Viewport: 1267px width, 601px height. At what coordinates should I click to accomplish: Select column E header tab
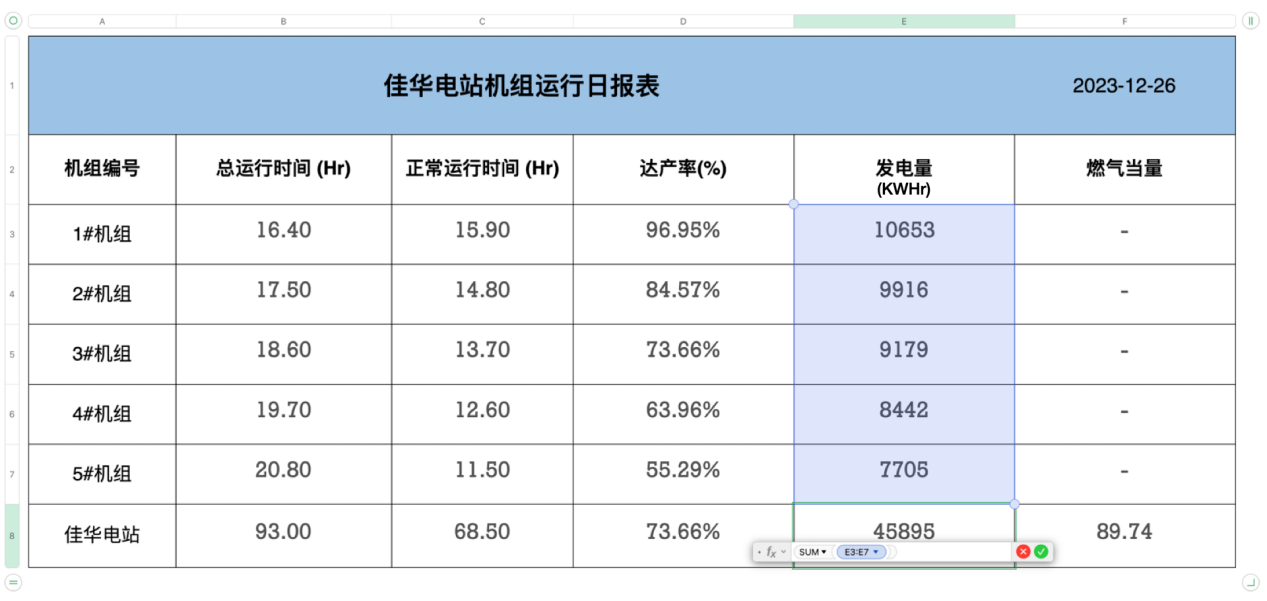coord(904,21)
